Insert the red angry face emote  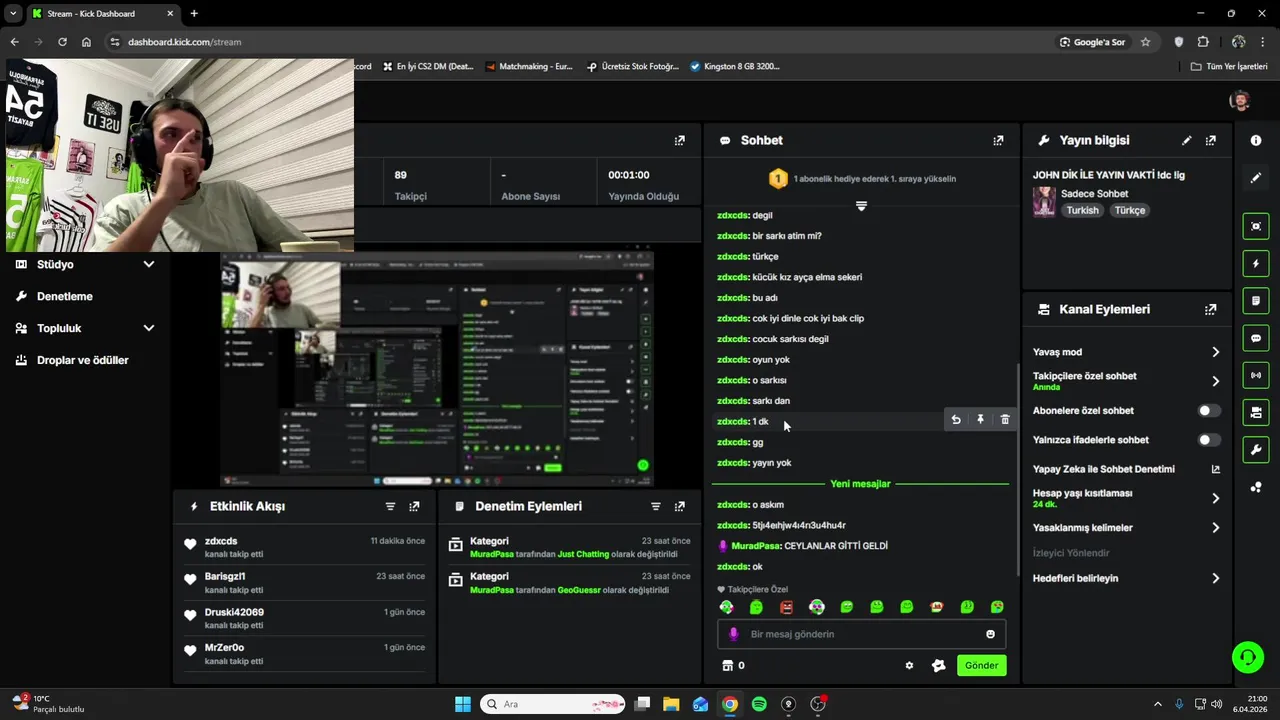click(x=787, y=607)
